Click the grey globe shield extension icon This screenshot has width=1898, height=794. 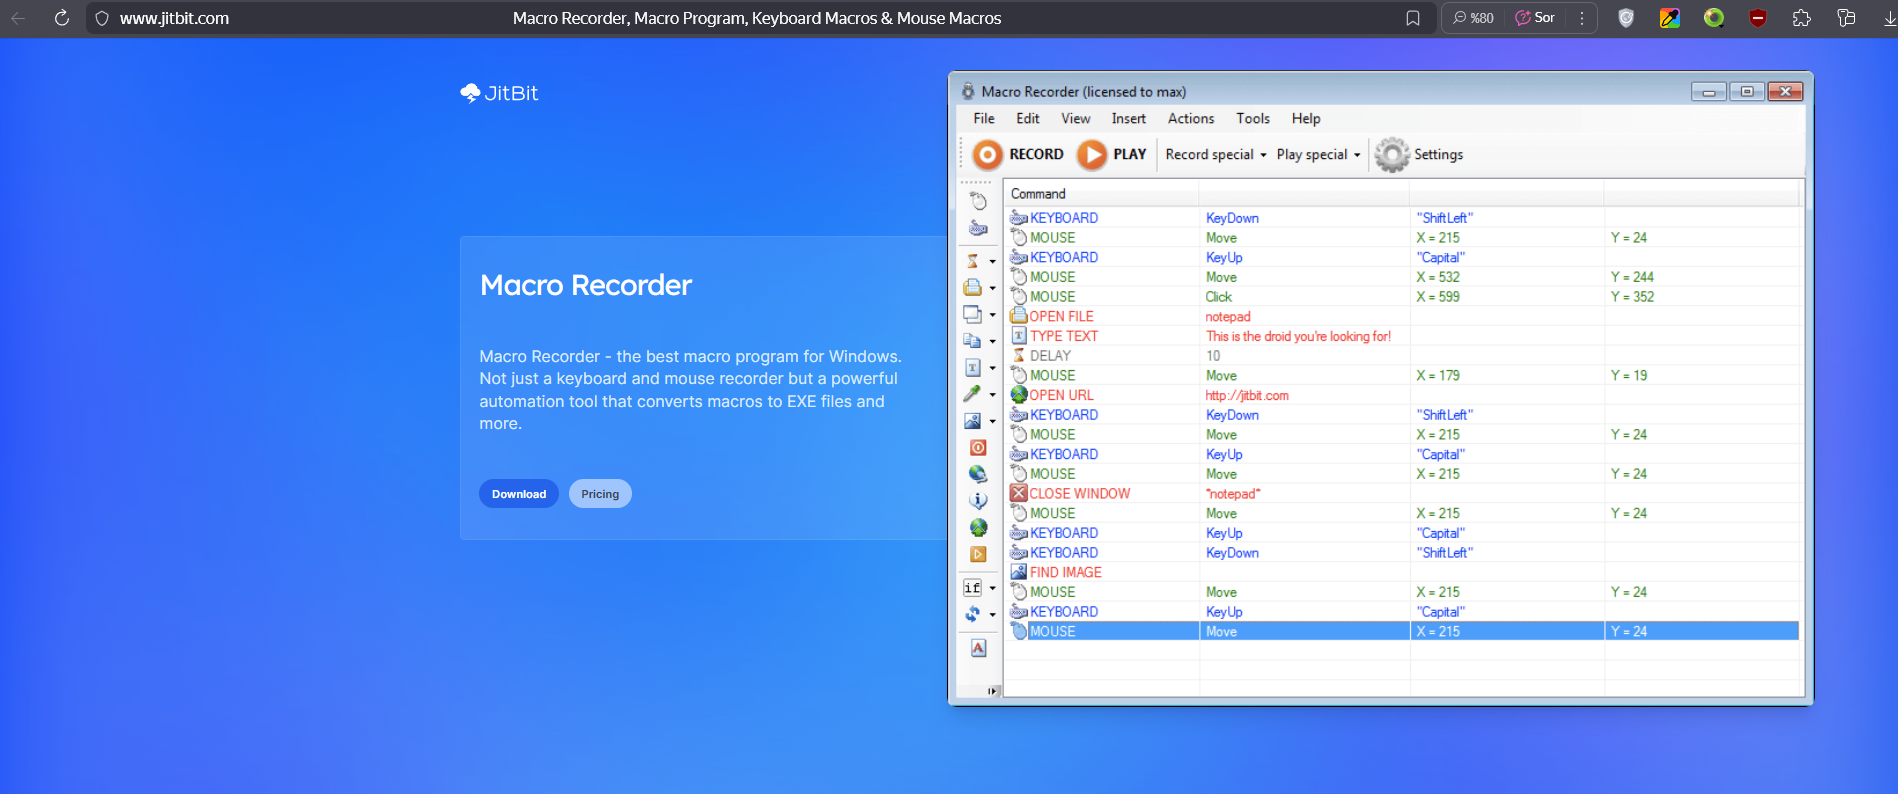[1626, 18]
